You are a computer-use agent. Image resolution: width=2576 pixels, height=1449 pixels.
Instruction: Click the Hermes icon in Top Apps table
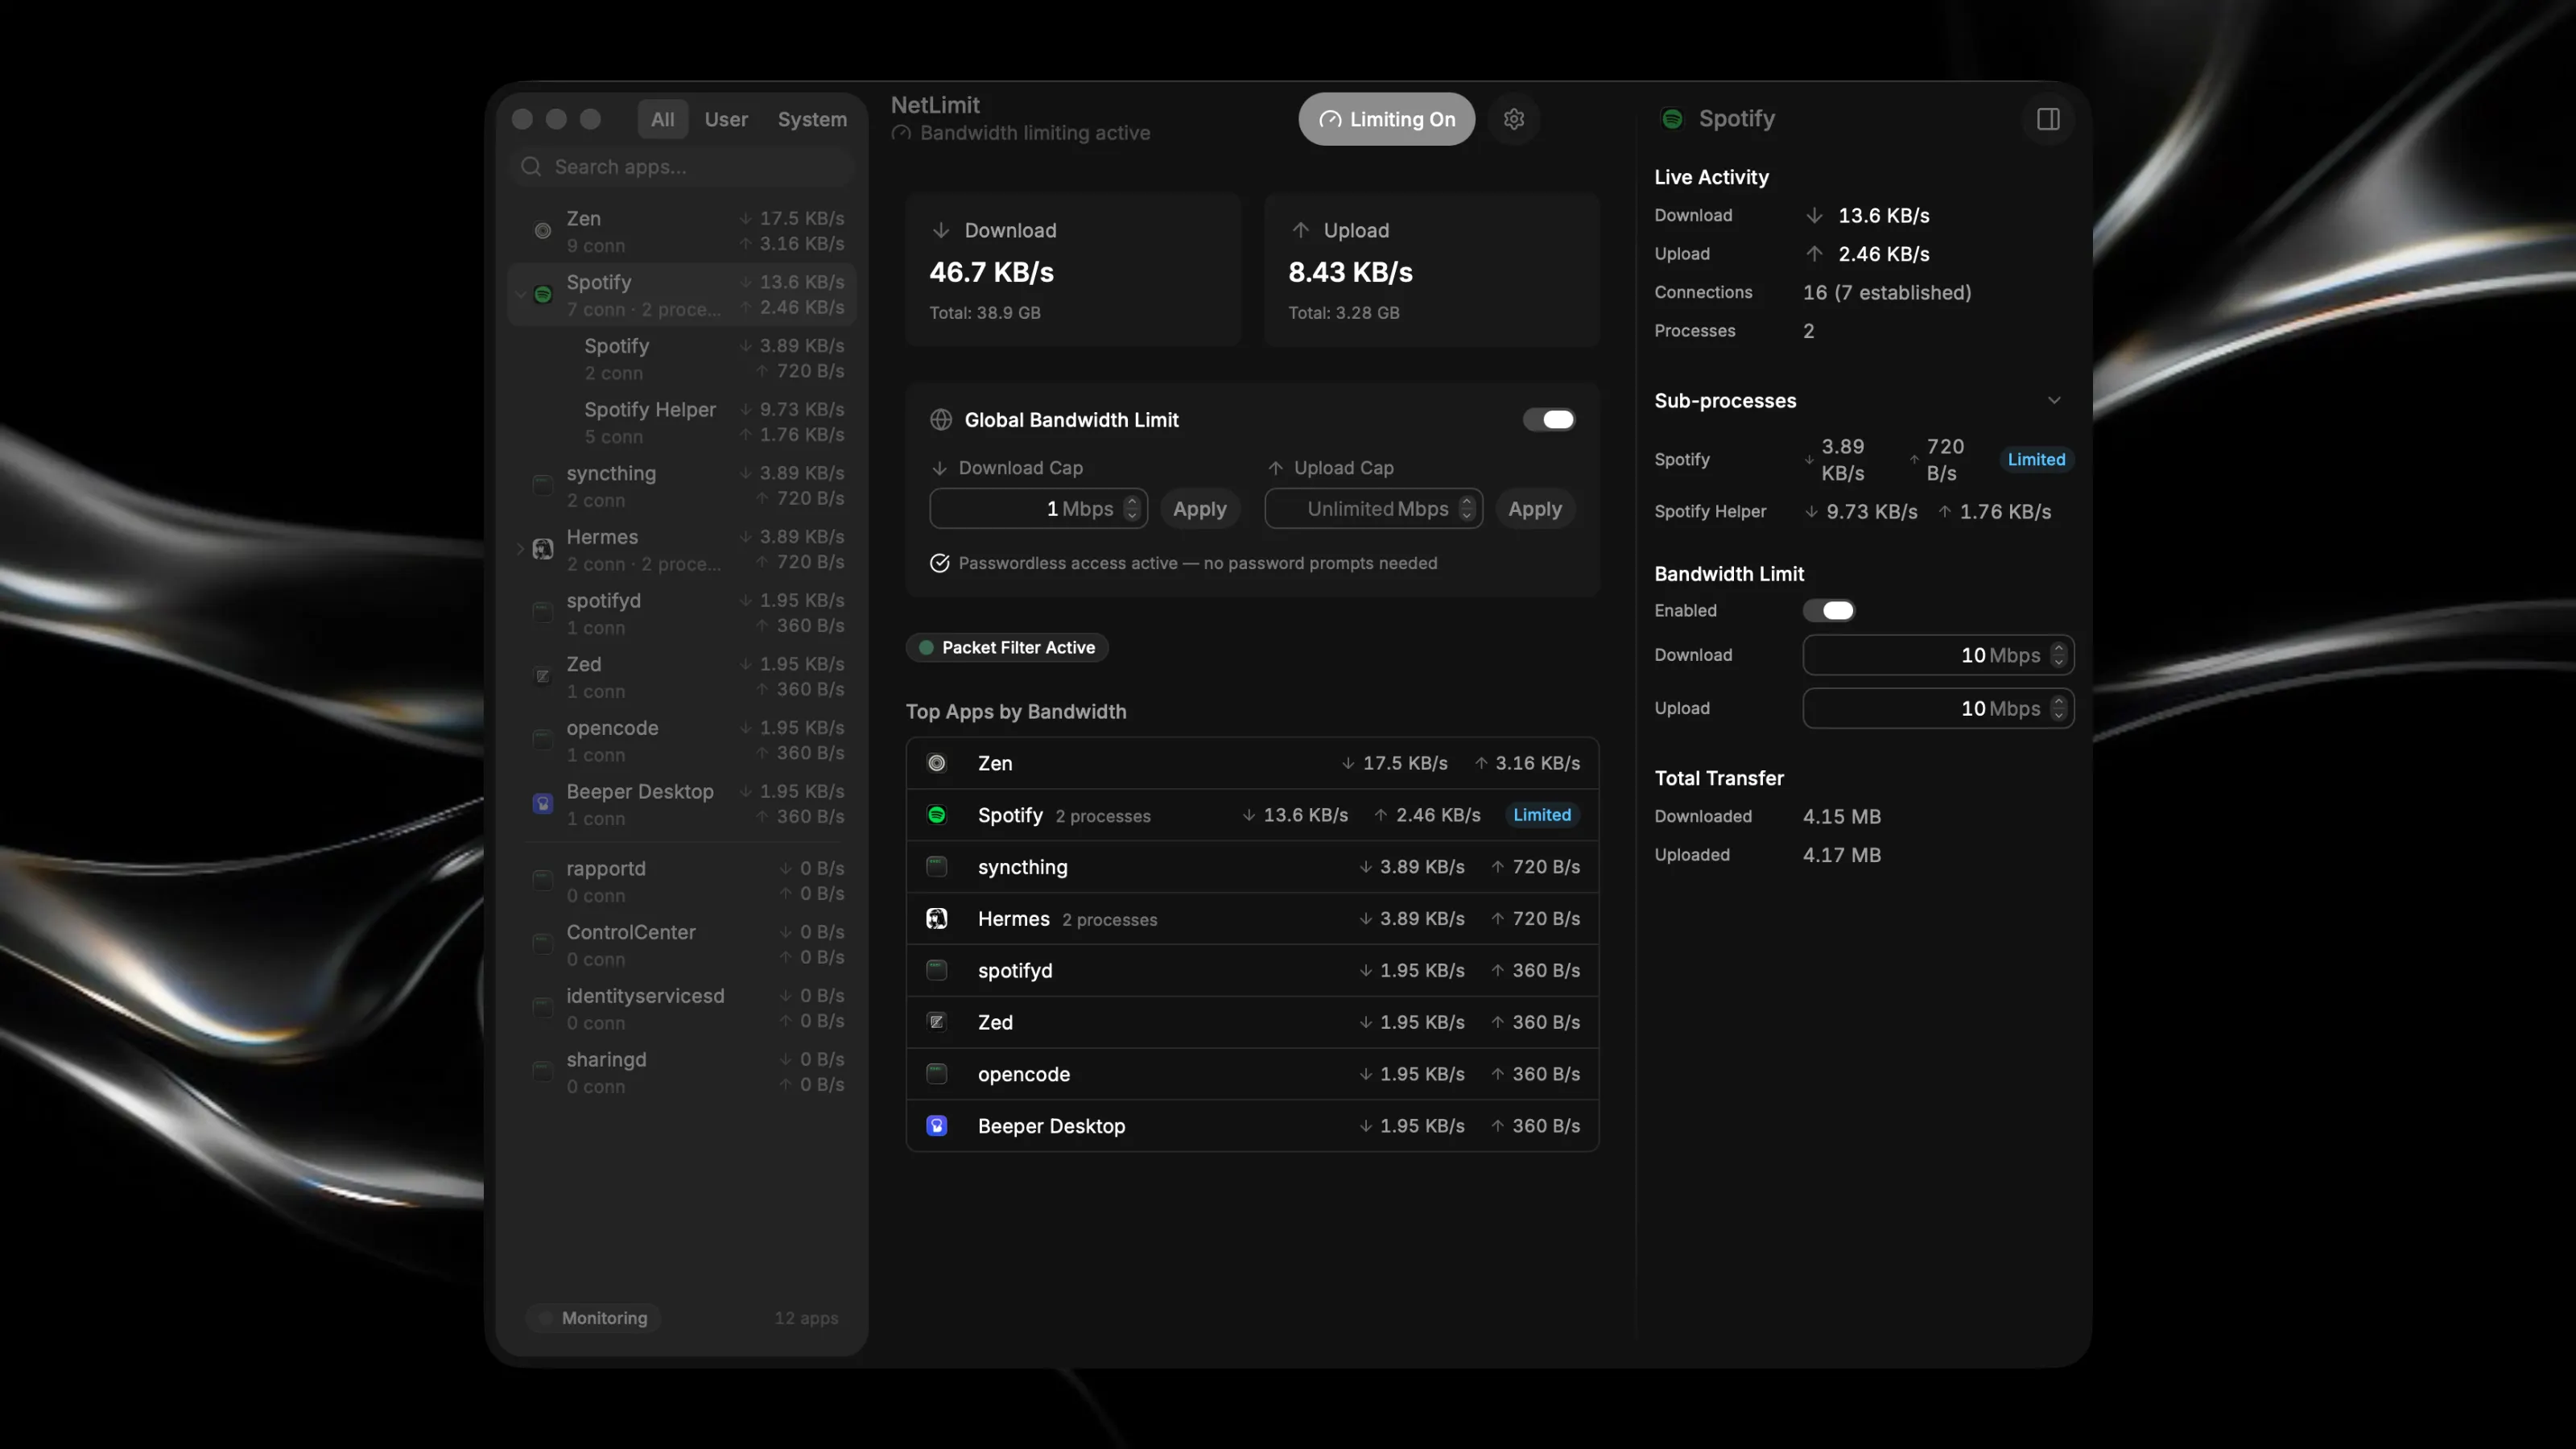[937, 919]
